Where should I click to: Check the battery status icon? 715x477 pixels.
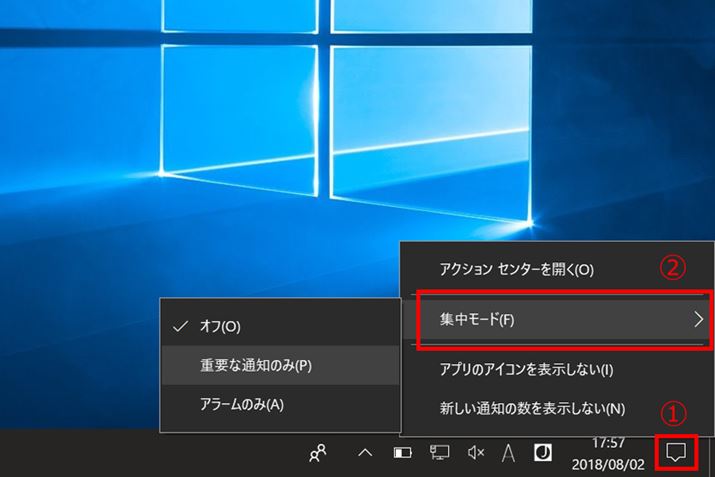pos(402,453)
